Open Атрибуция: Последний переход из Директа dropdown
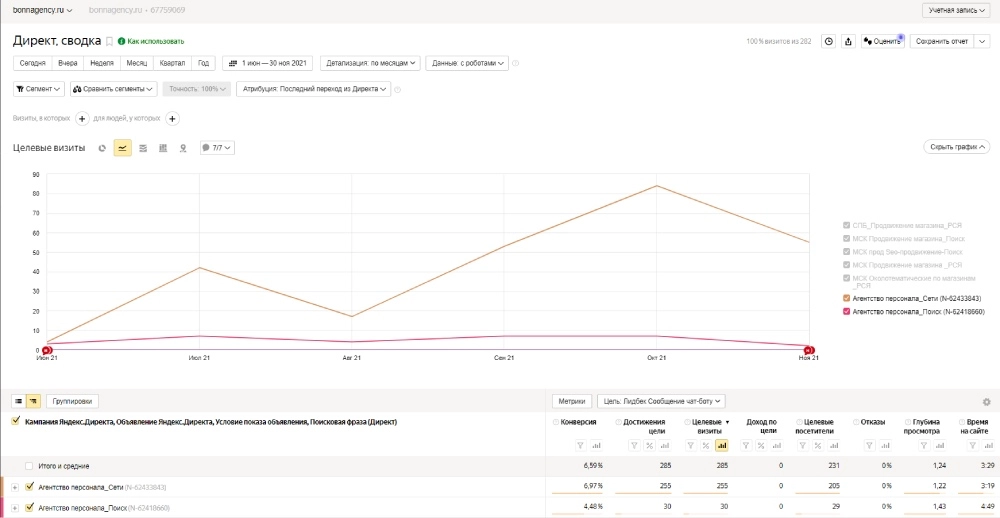 click(313, 89)
